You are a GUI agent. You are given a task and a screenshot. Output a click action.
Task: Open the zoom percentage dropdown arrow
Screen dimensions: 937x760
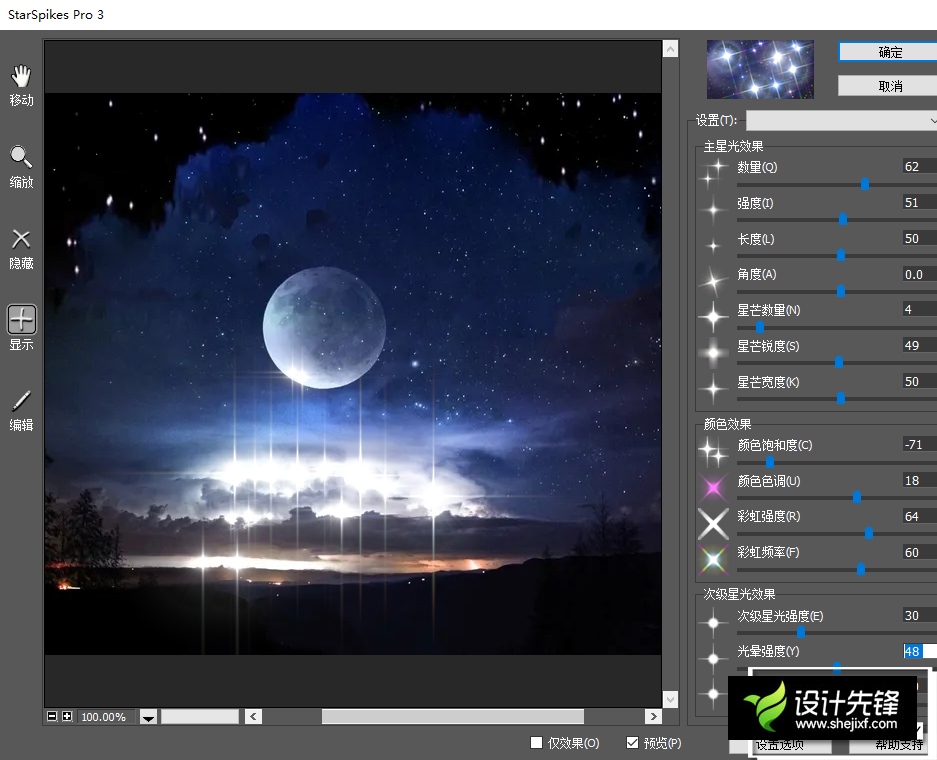[x=148, y=716]
